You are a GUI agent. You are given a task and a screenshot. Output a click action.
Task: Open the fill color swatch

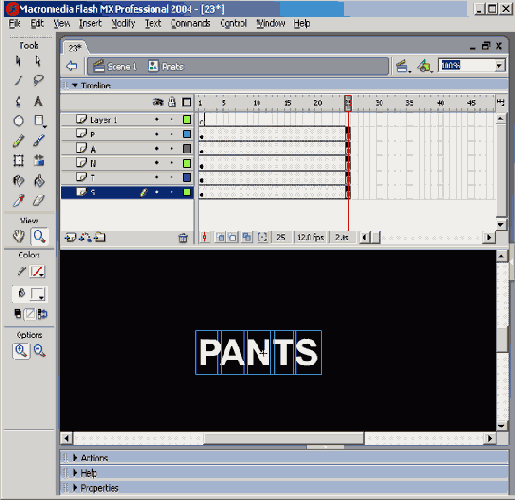[38, 294]
